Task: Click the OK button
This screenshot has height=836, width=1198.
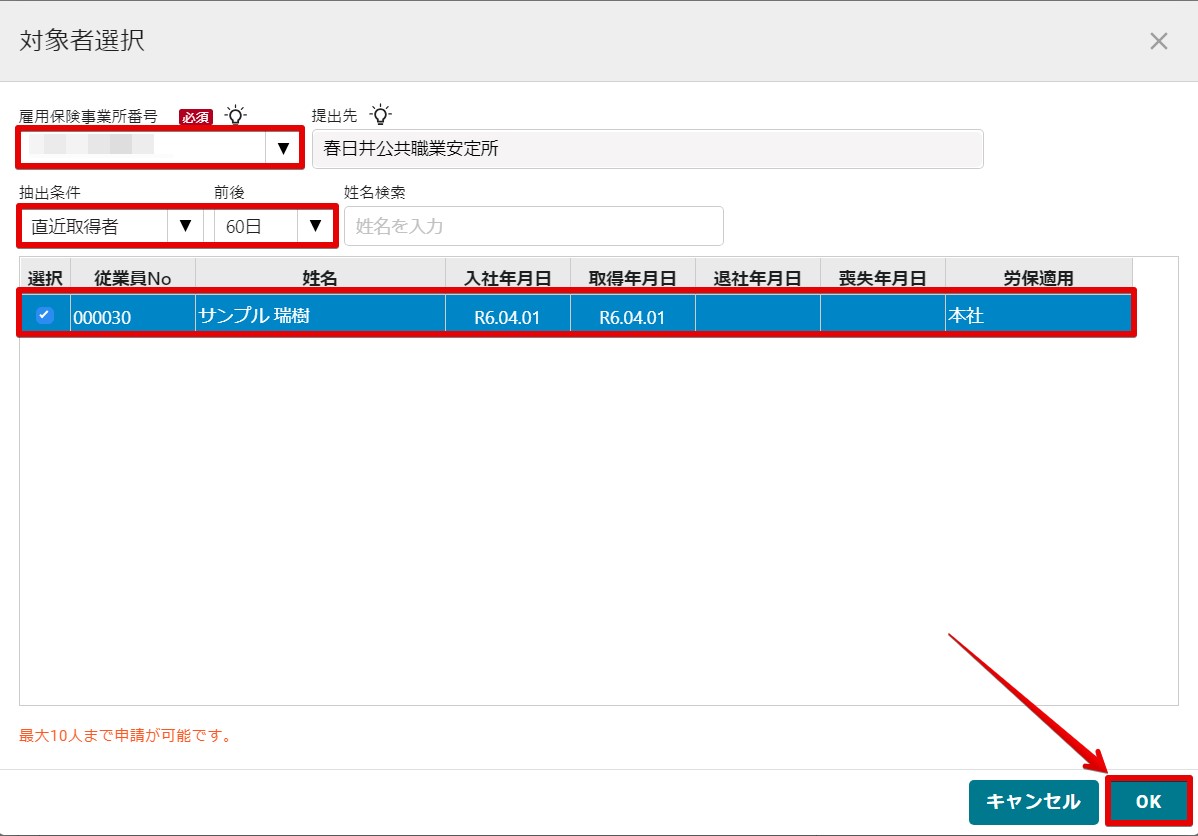Action: click(x=1148, y=801)
